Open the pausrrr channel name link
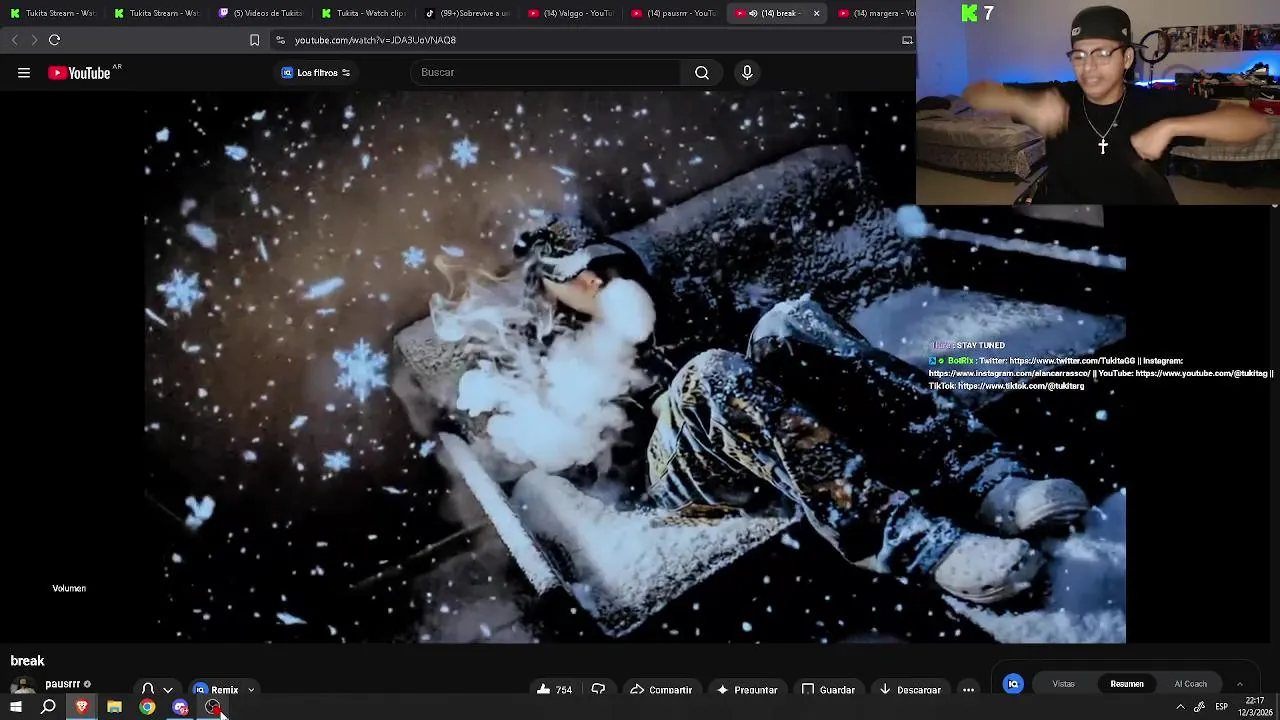The width and height of the screenshot is (1280, 720). pyautogui.click(x=62, y=684)
